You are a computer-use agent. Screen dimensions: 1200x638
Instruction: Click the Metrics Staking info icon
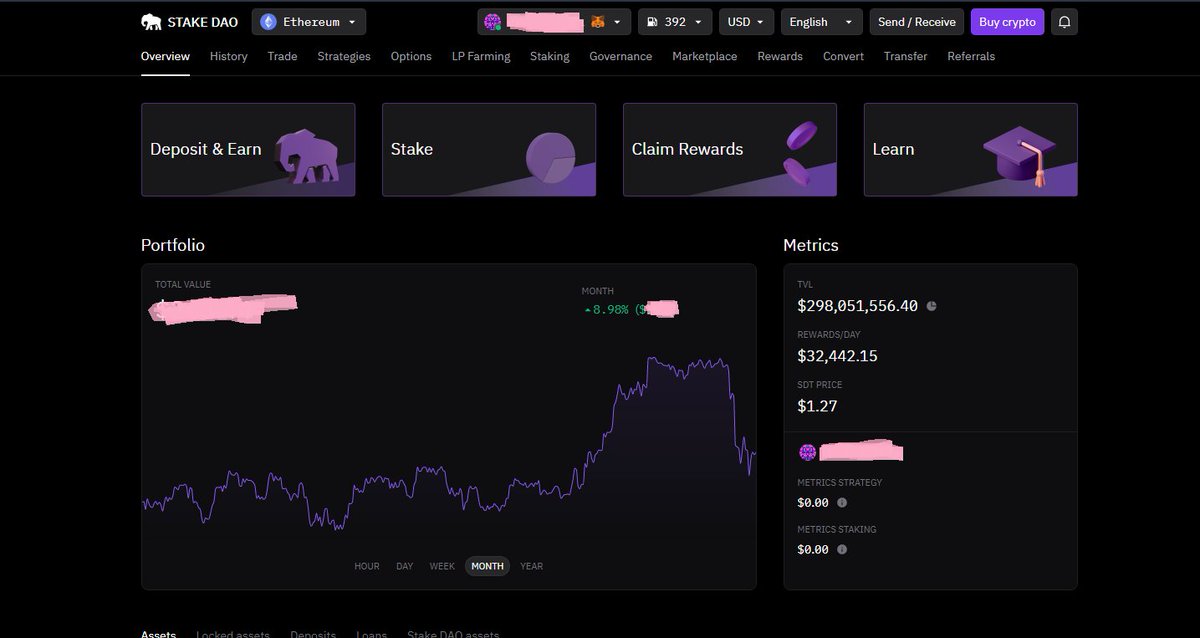(841, 549)
